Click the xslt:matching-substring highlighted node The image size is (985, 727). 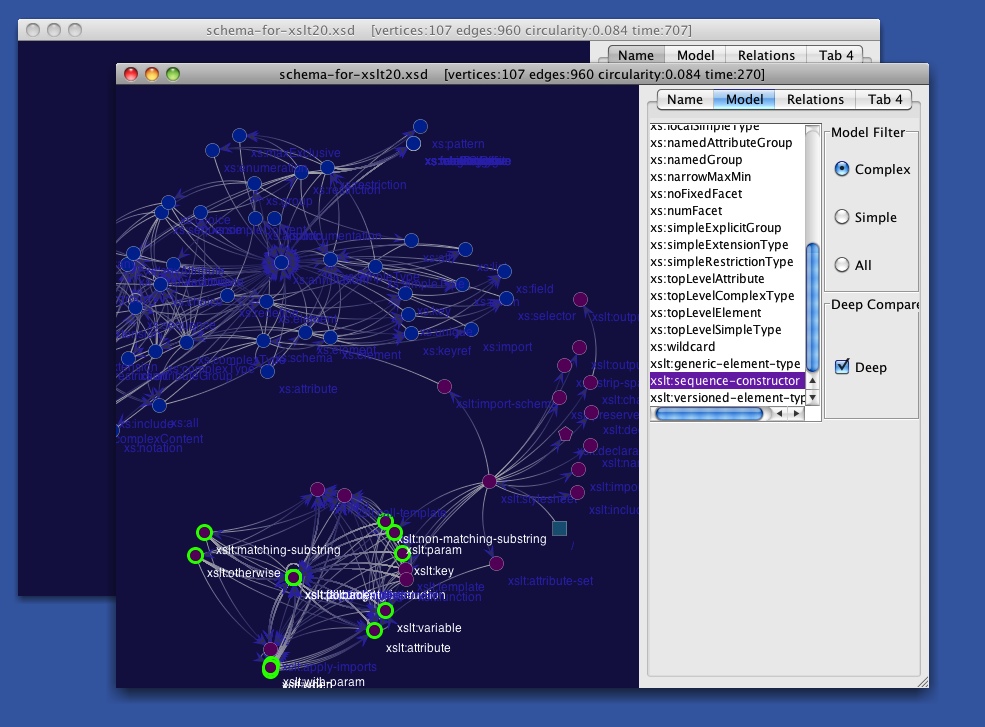pyautogui.click(x=204, y=533)
